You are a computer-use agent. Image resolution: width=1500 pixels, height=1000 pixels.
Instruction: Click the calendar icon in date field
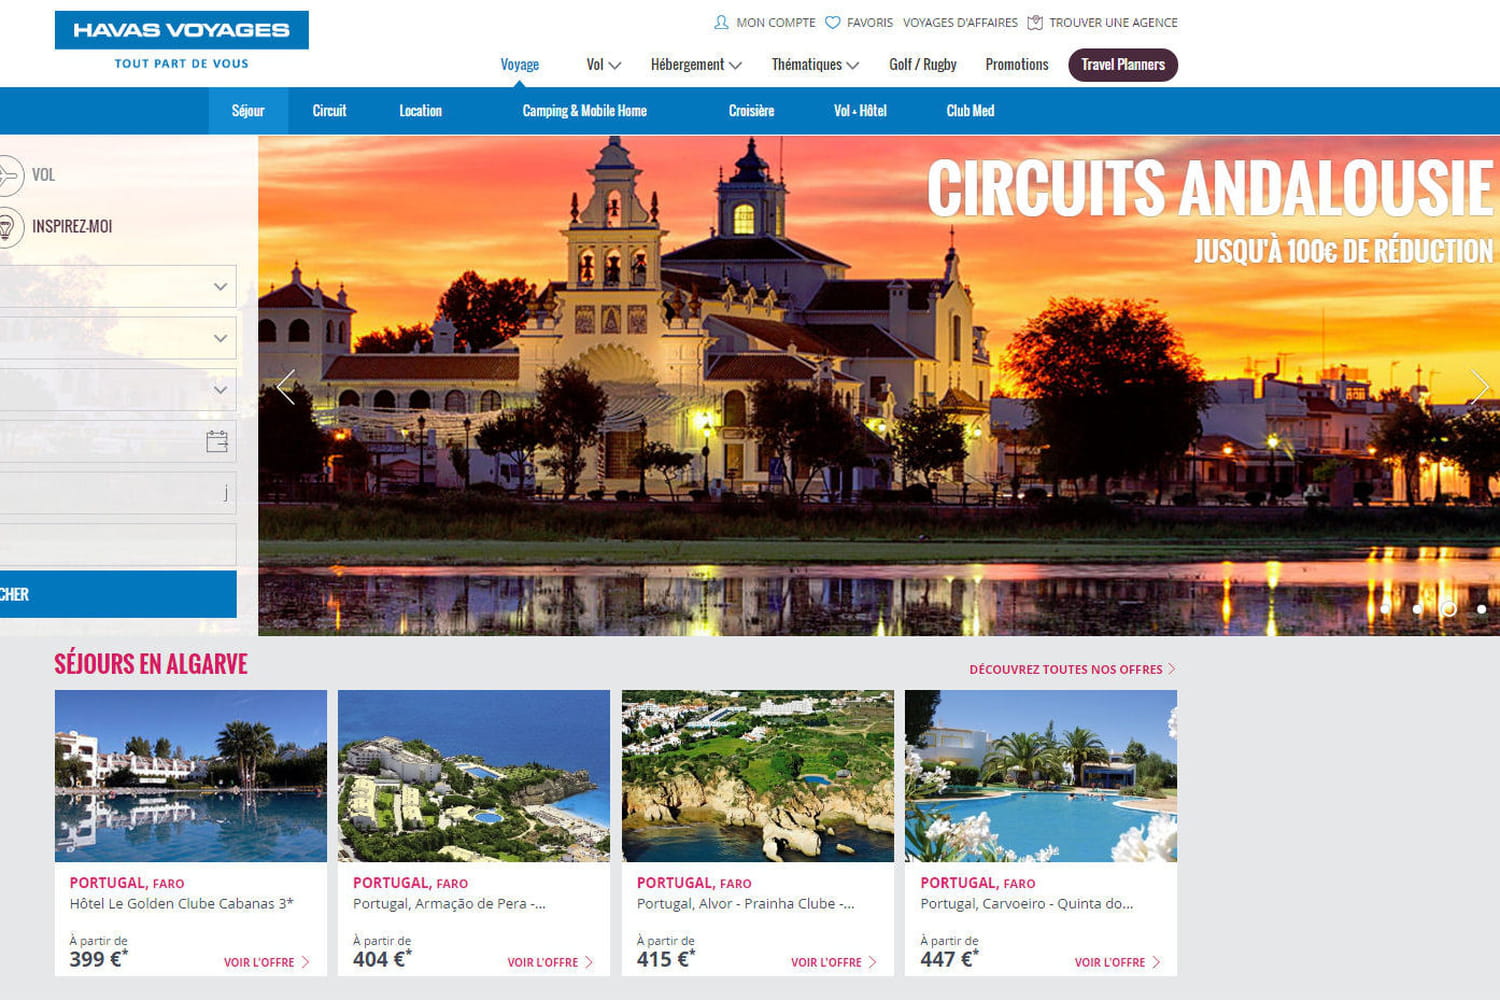(x=217, y=441)
